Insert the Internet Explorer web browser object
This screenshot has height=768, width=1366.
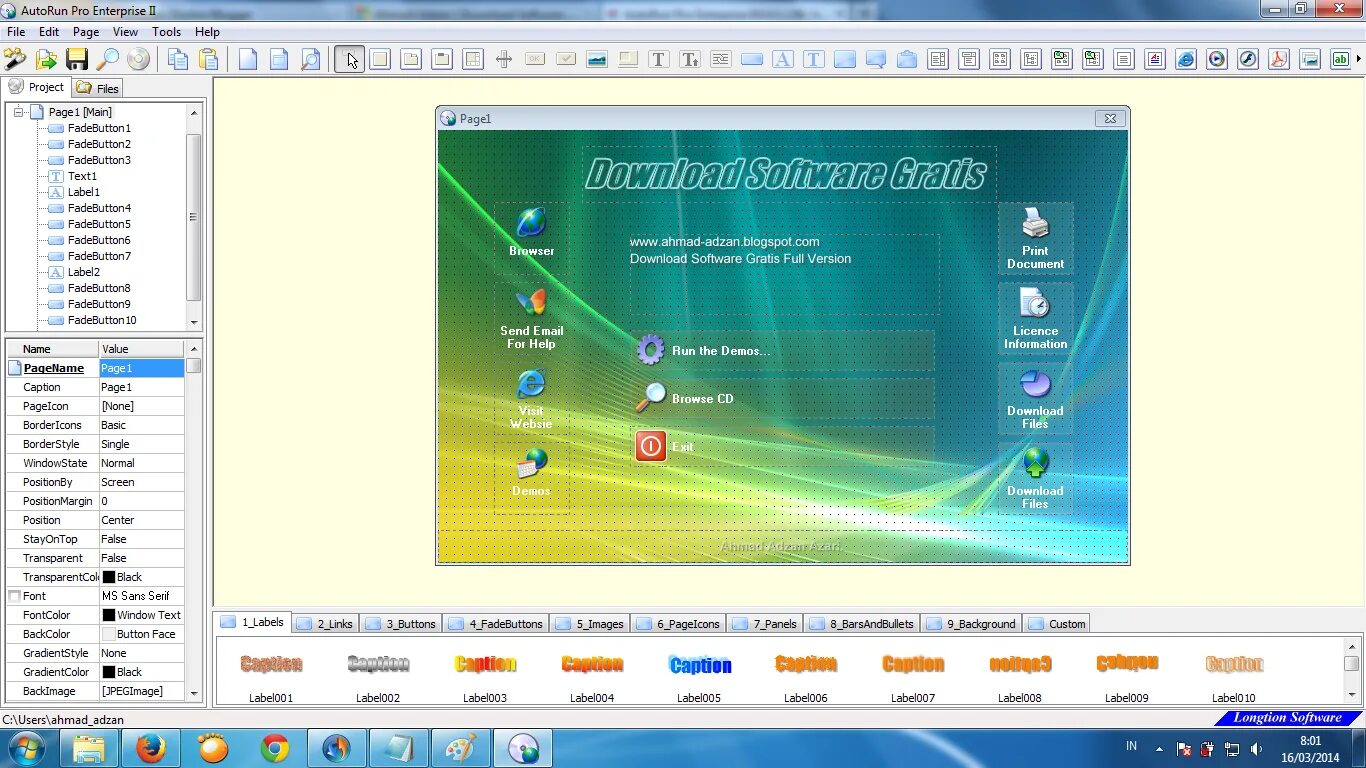click(1186, 59)
